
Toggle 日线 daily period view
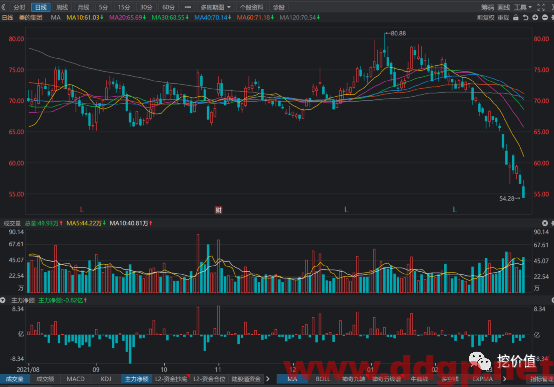pyautogui.click(x=41, y=7)
